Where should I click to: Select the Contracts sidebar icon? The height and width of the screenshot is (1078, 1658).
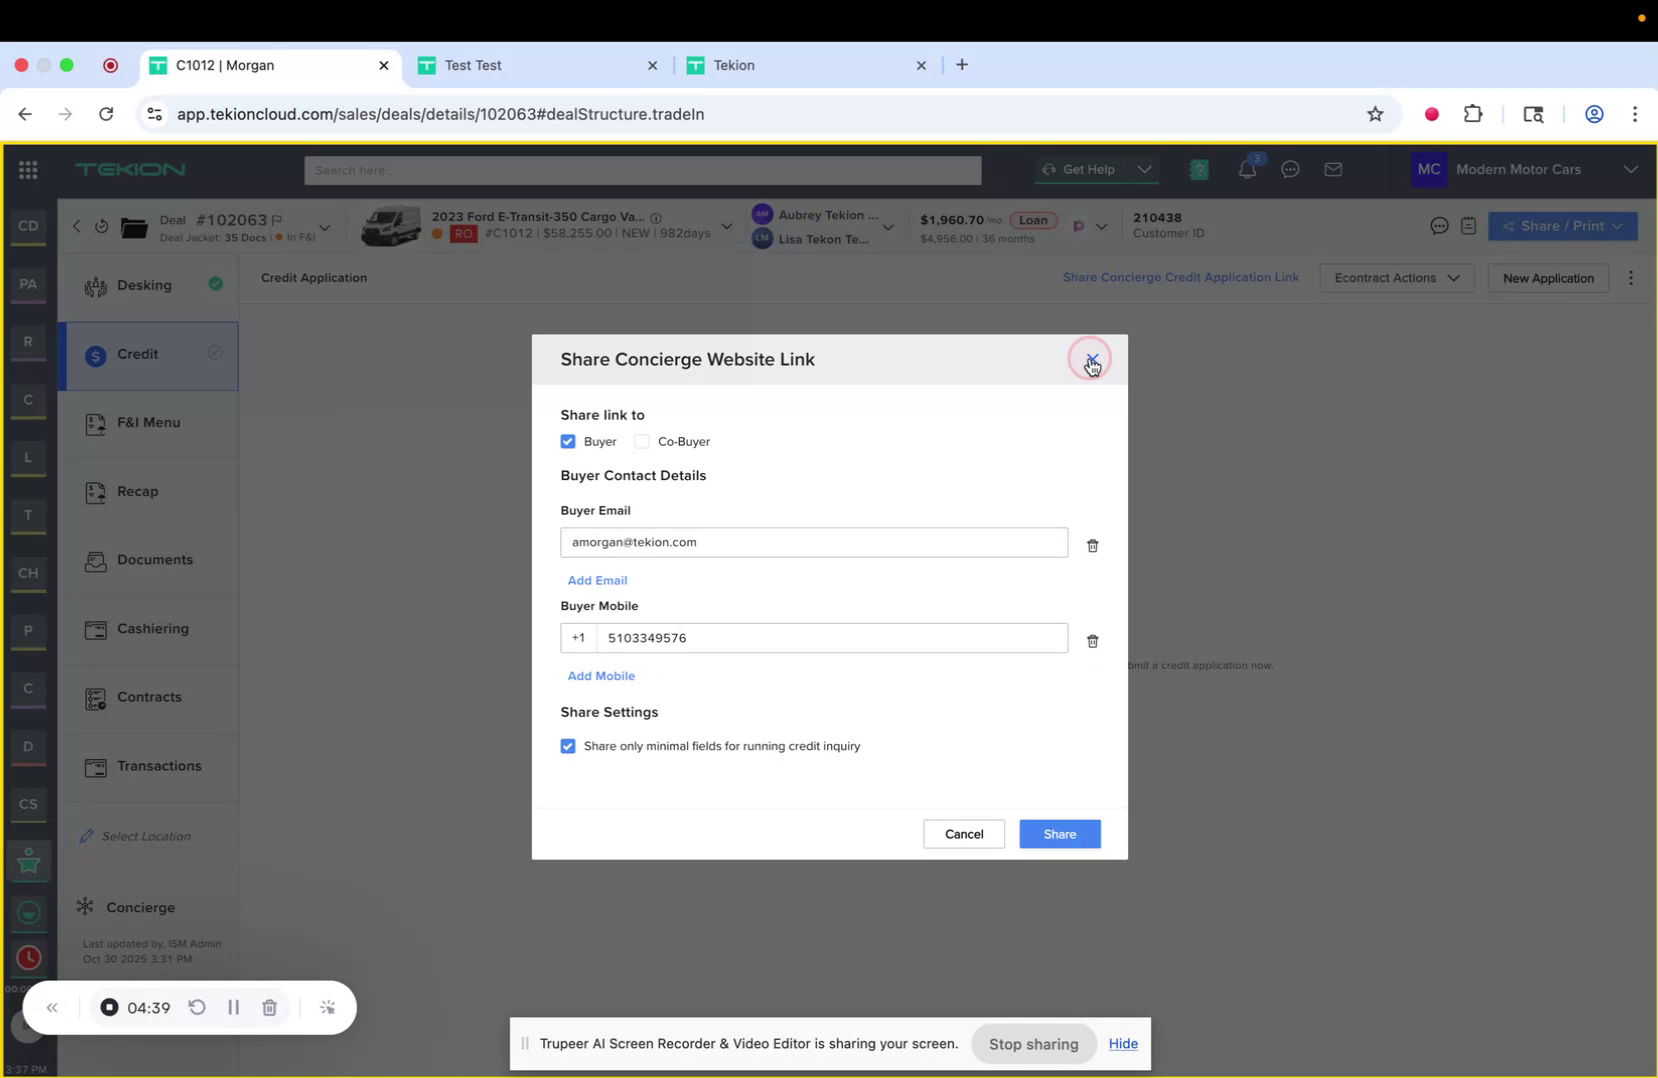(x=95, y=699)
